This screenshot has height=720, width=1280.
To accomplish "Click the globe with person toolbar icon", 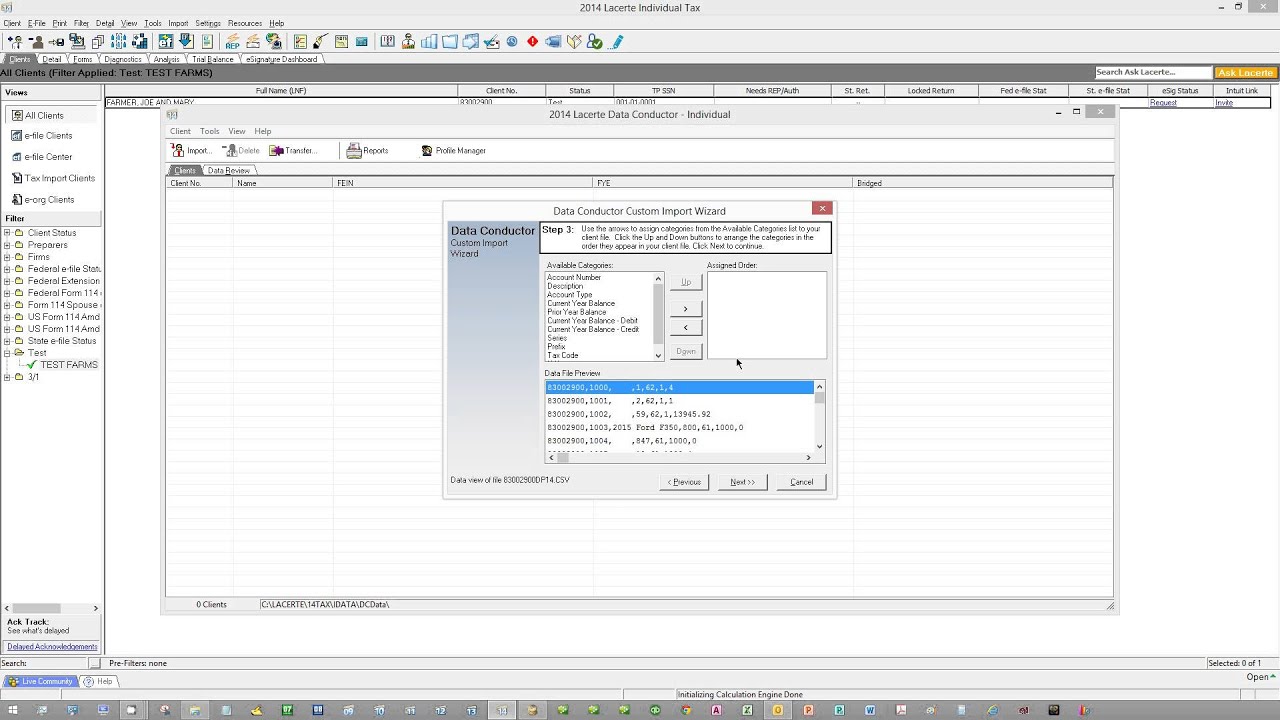I will pos(274,42).
